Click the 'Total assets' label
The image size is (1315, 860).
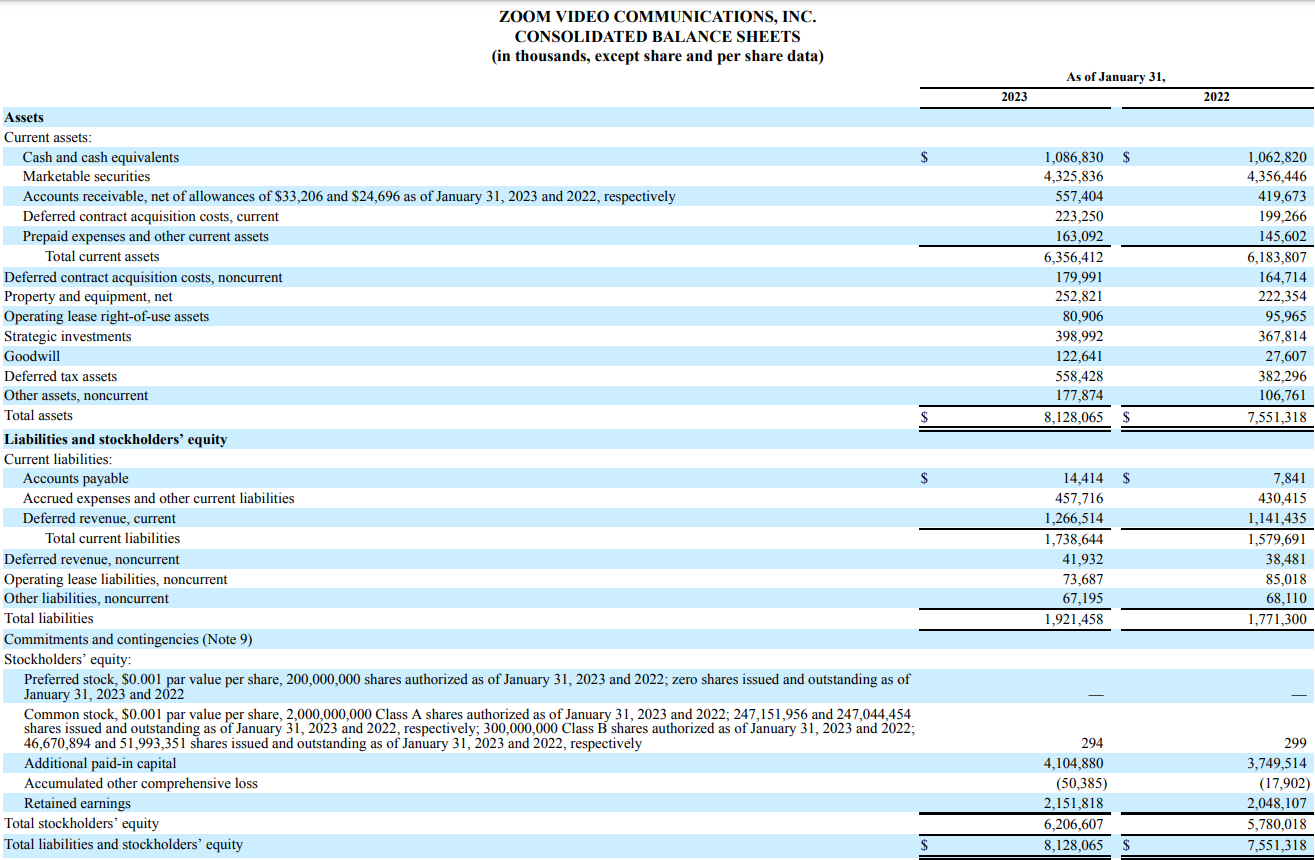(38, 416)
